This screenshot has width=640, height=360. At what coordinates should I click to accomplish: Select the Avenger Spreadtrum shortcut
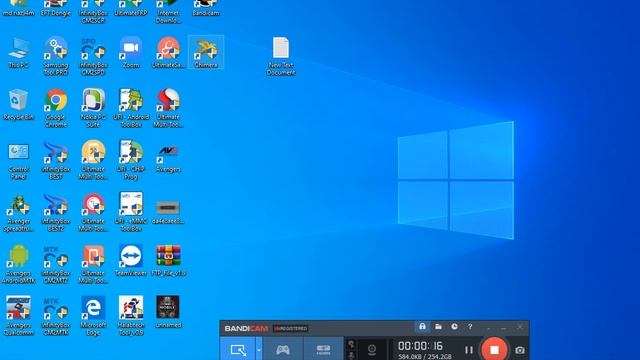point(18,212)
